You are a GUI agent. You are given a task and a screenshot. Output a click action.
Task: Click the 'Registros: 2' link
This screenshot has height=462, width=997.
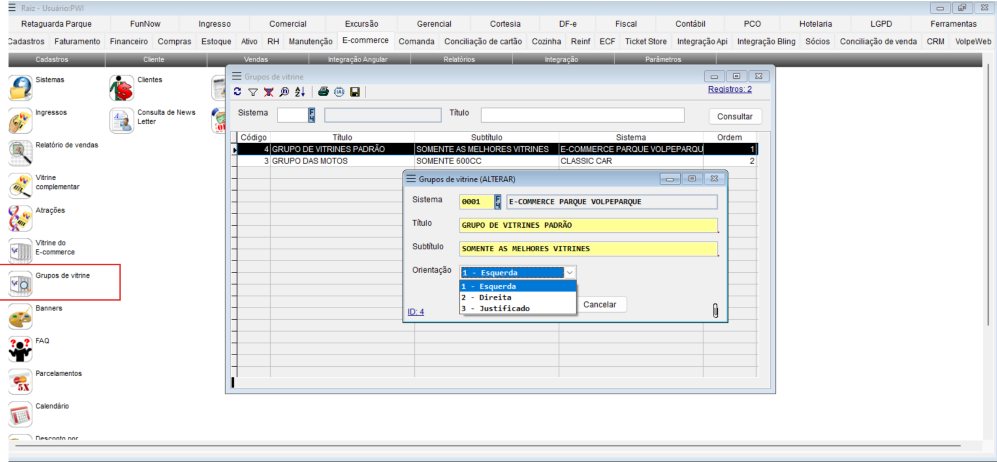coord(729,89)
